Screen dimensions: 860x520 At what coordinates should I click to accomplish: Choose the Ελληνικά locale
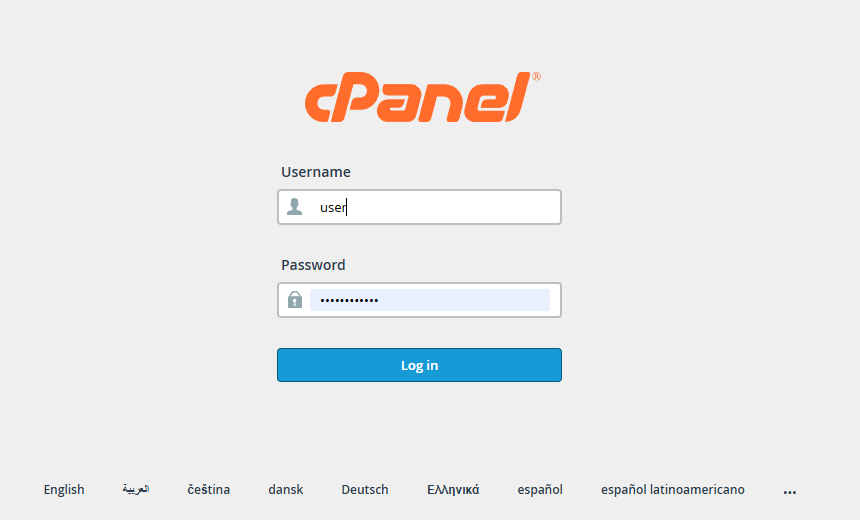point(453,490)
